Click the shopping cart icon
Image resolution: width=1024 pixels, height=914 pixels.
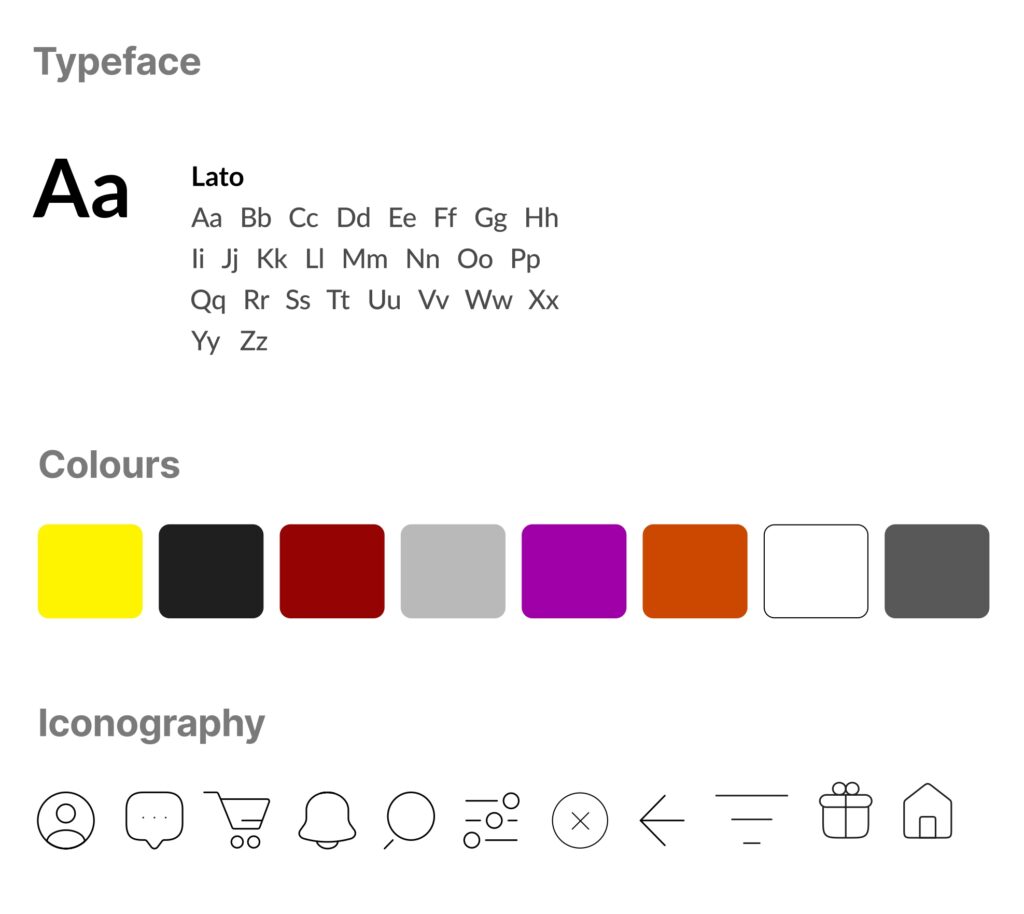(x=239, y=819)
